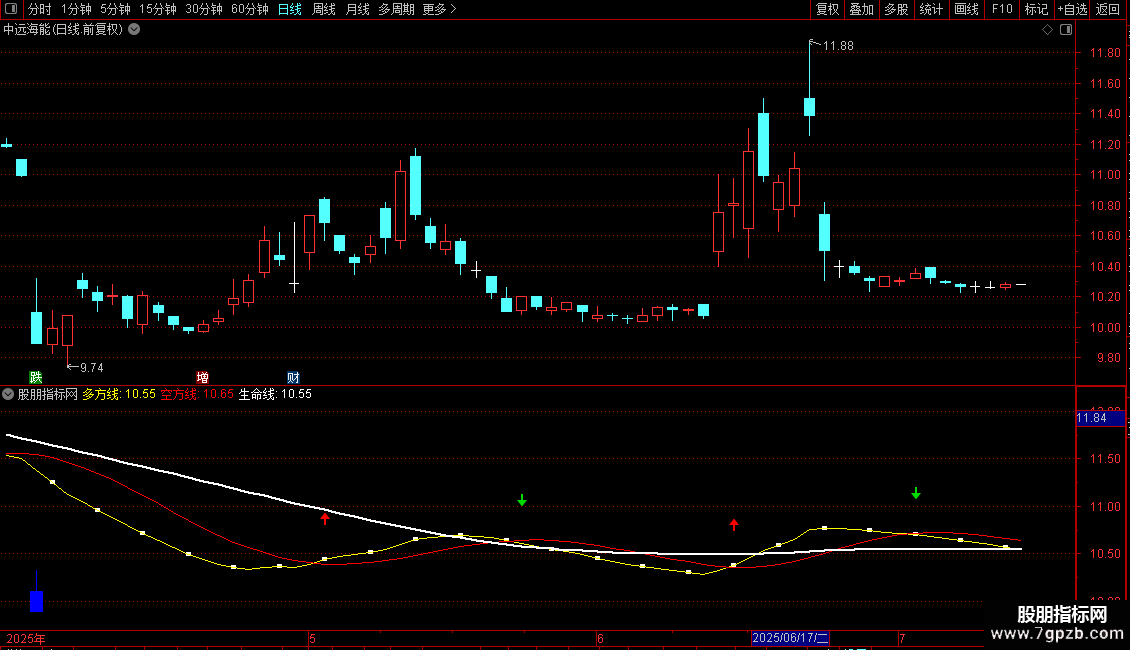1130x650 pixels.
Task: Open 多股 multi-stock view
Action: pos(896,9)
